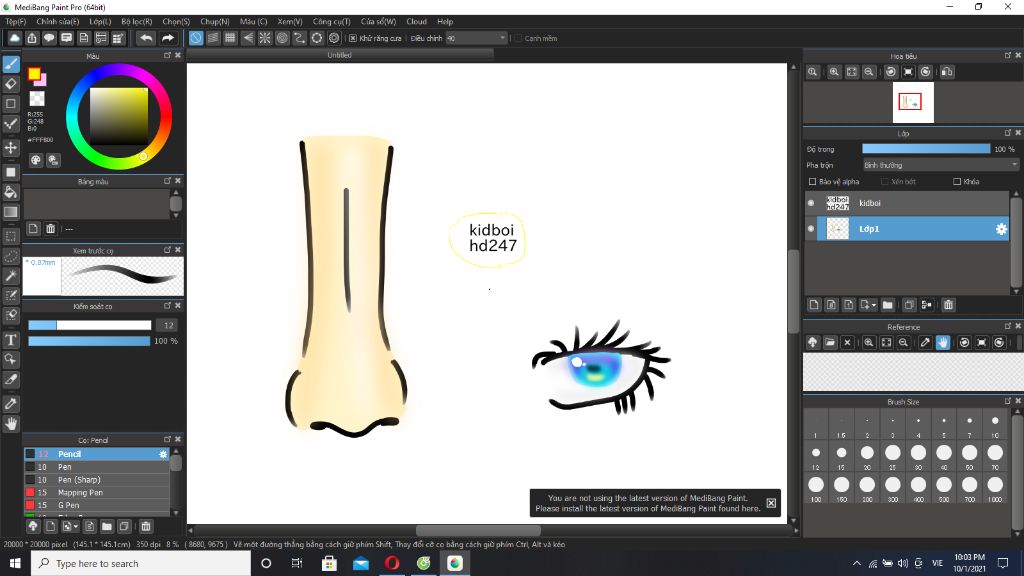The height and width of the screenshot is (576, 1024).
Task: Pick brush size preset 100
Action: coord(816,488)
